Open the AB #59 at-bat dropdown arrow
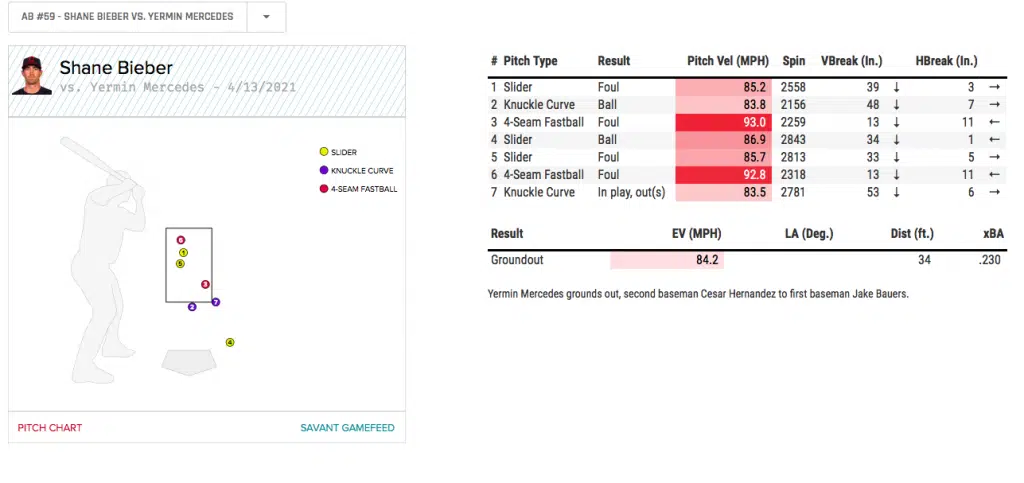 [265, 17]
